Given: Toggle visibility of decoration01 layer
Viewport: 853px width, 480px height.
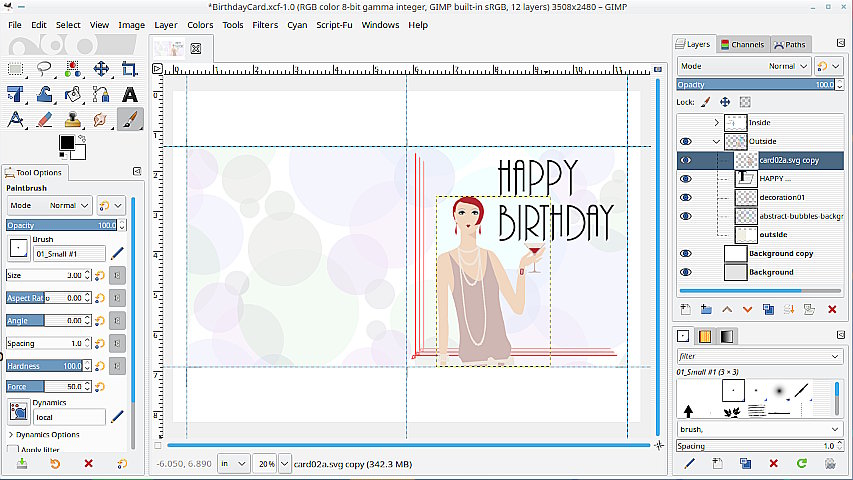Looking at the screenshot, I should [x=685, y=197].
